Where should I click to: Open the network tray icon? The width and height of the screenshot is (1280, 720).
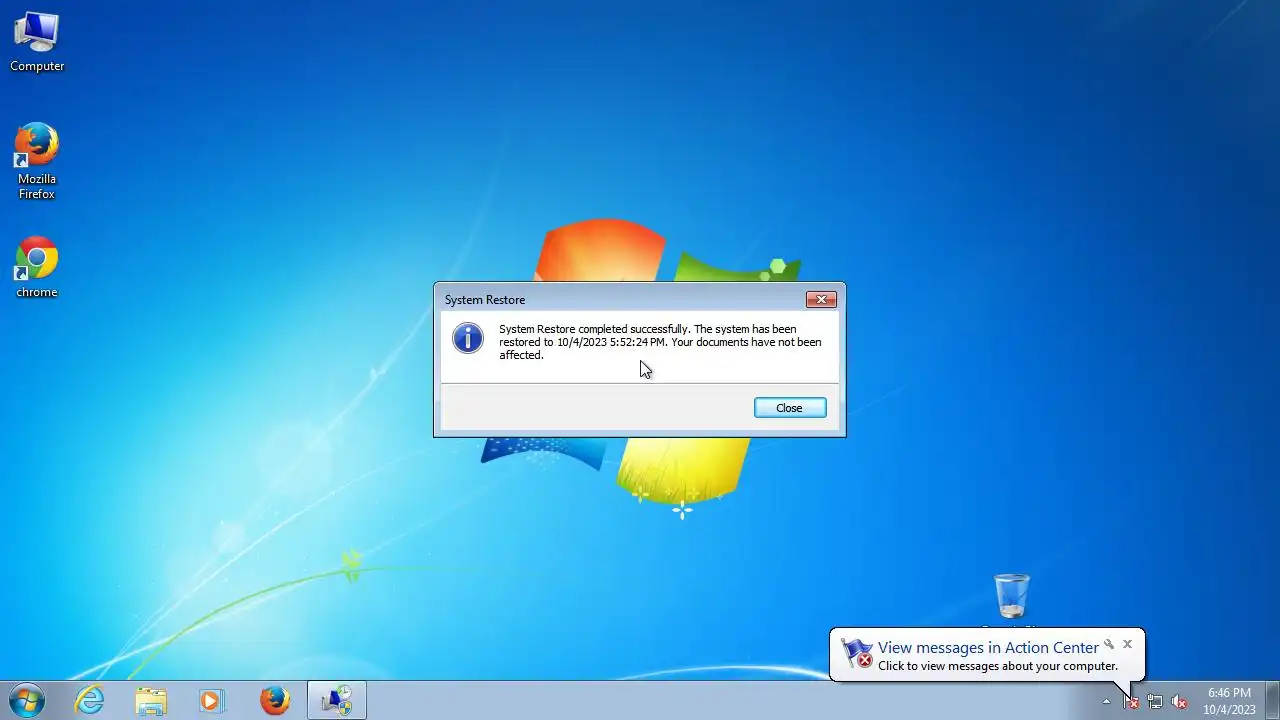1155,701
